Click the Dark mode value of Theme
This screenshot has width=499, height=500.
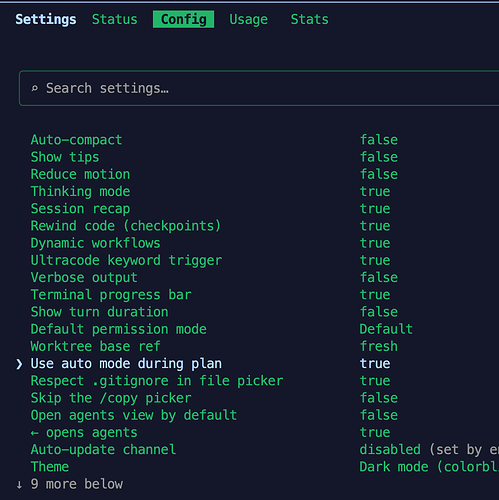tap(429, 467)
